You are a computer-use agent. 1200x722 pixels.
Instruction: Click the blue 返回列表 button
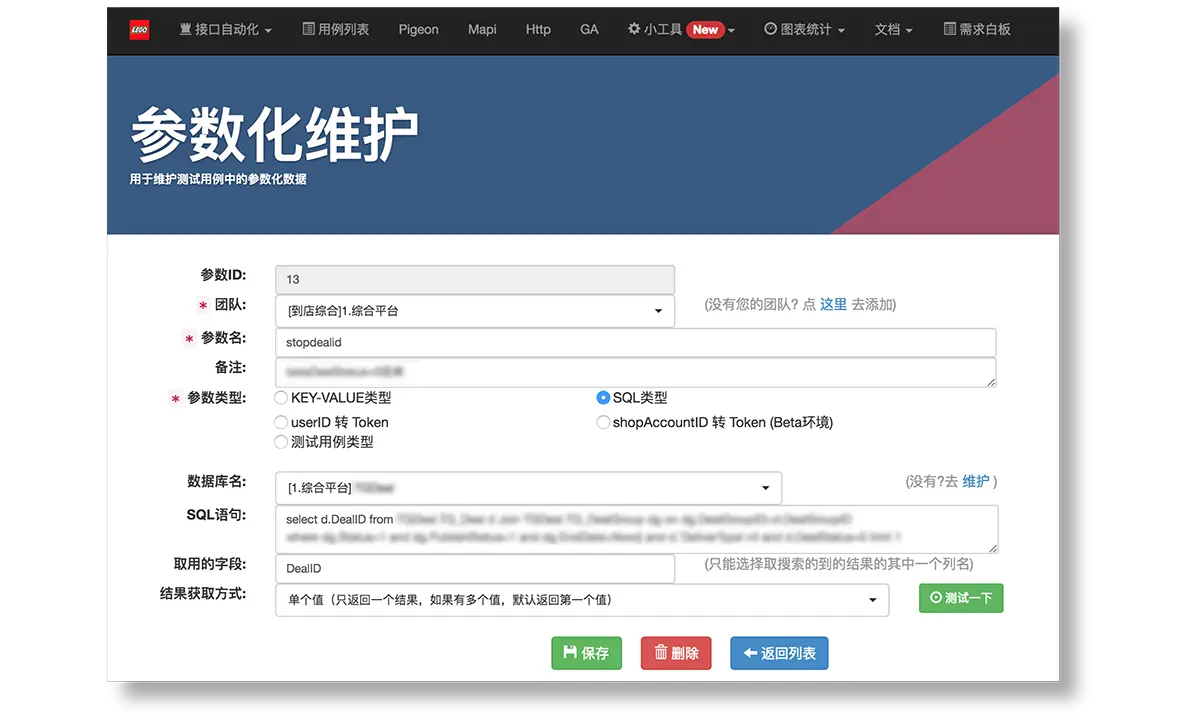pyautogui.click(x=779, y=653)
